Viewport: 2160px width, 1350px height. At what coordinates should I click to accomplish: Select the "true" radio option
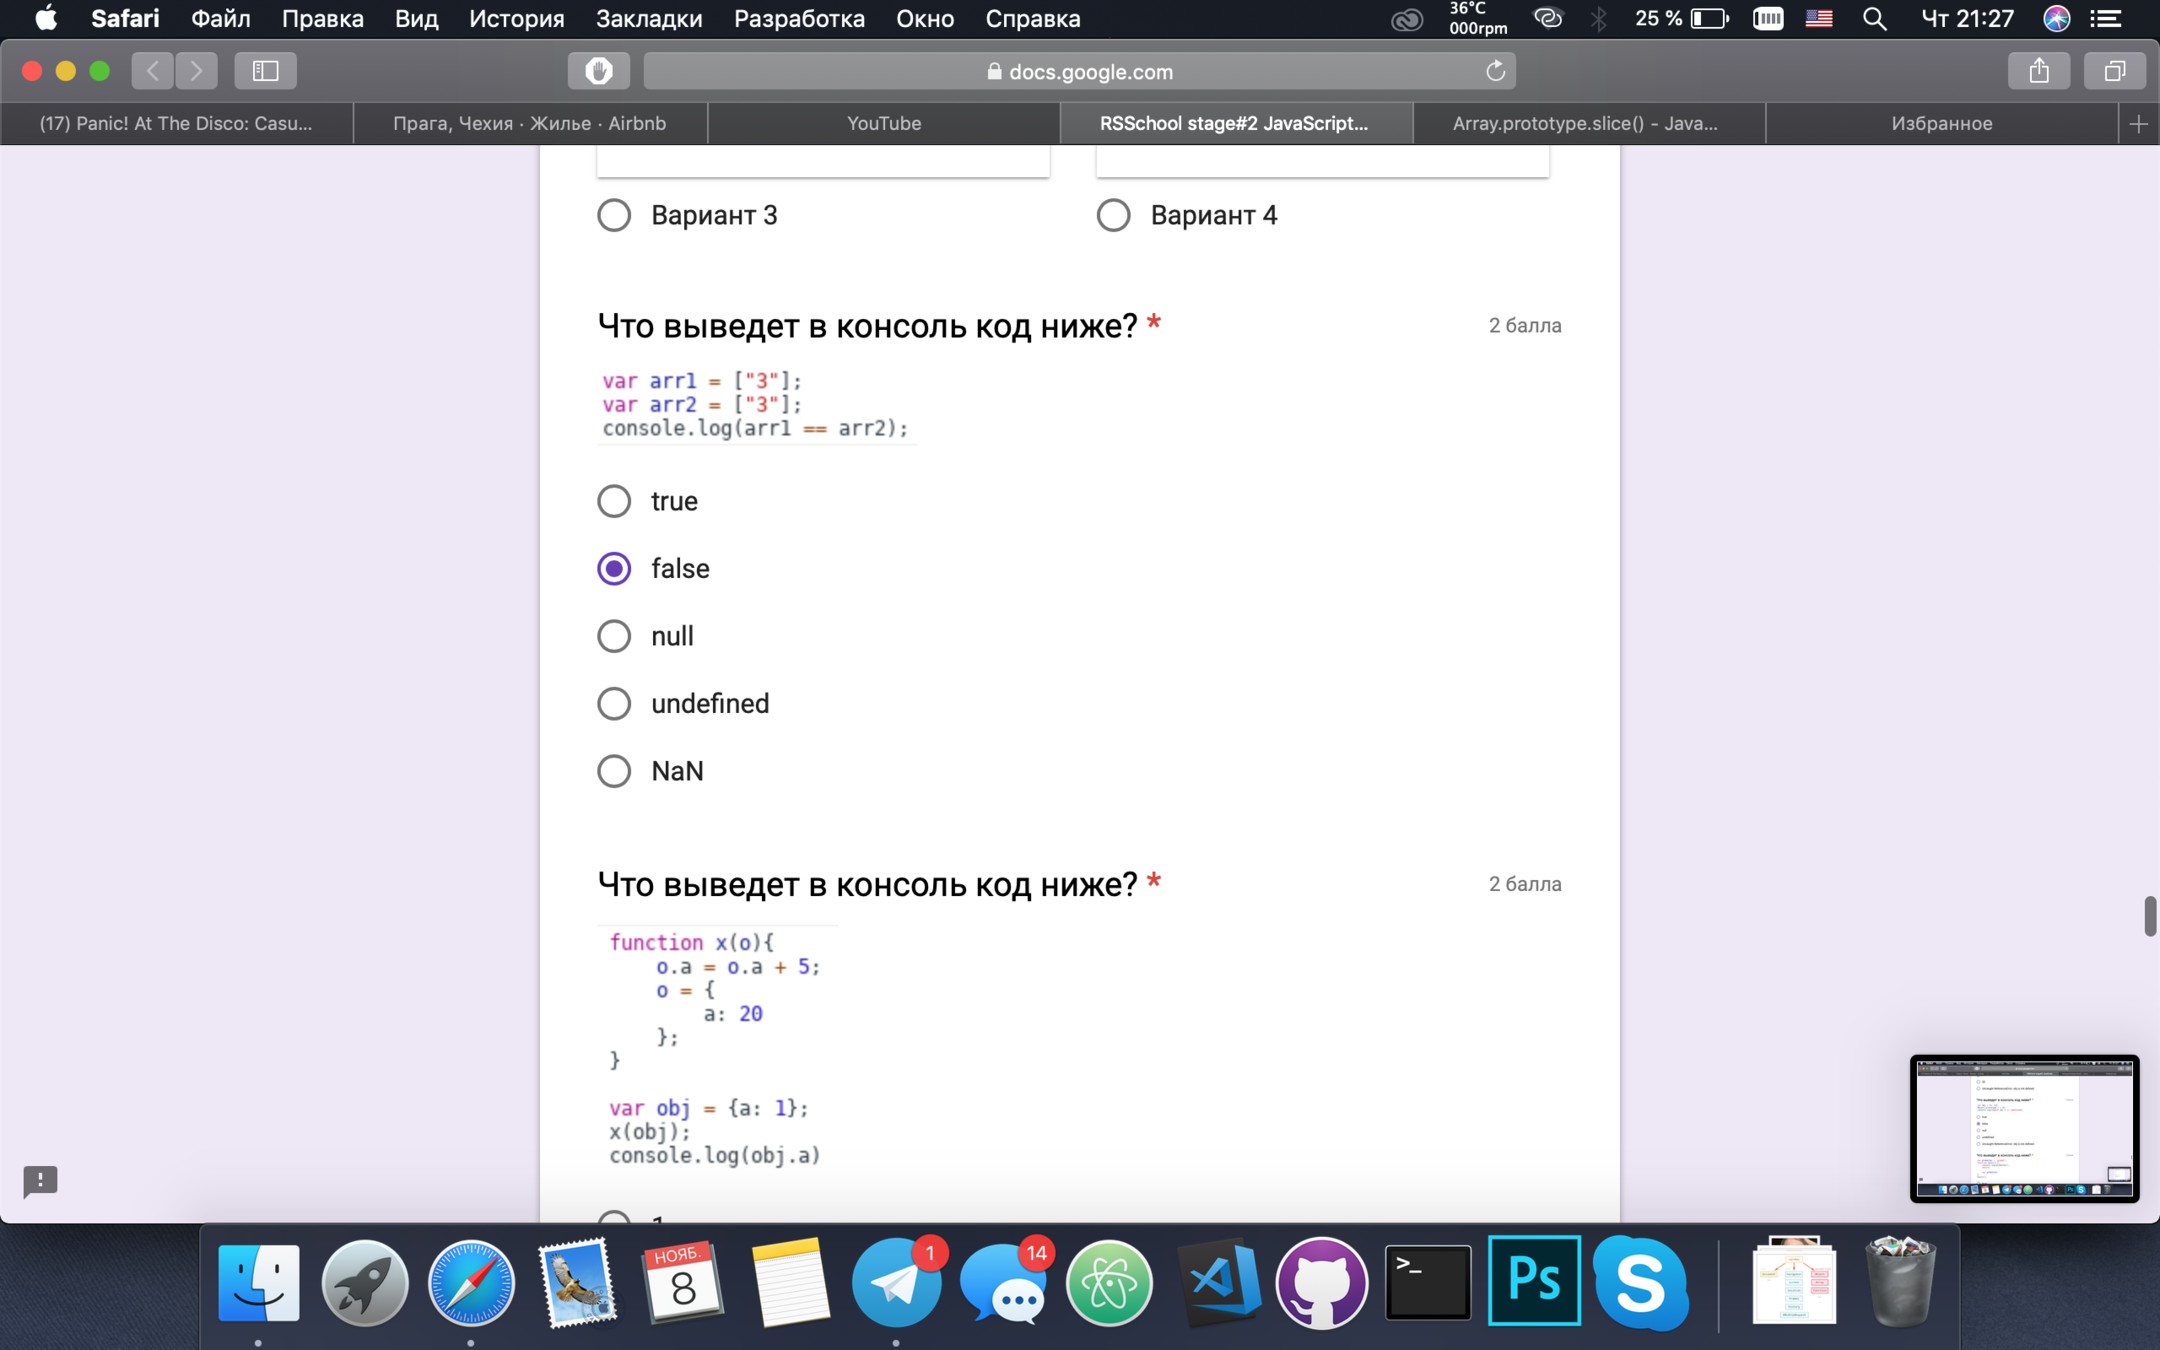pos(614,501)
